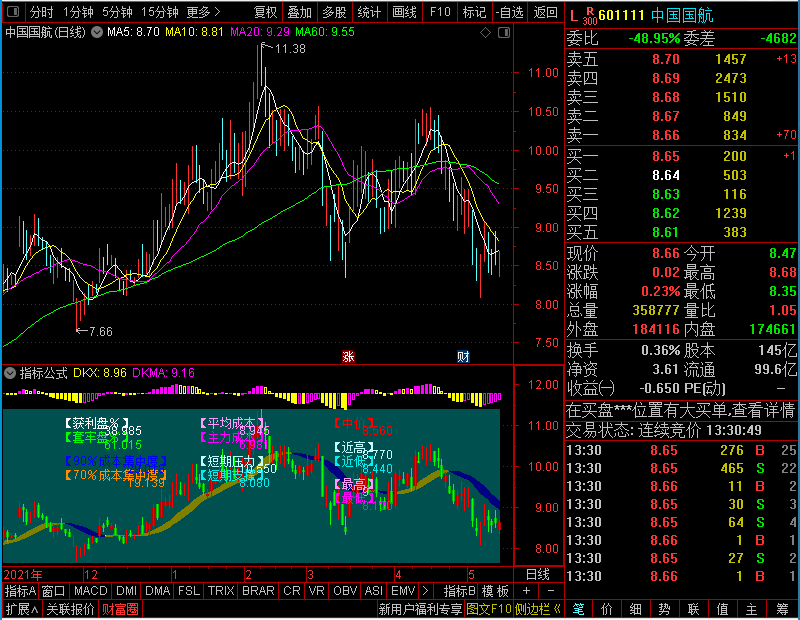800x620 pixels.
Task: Open the 复权 adjustment menu
Action: (265, 12)
